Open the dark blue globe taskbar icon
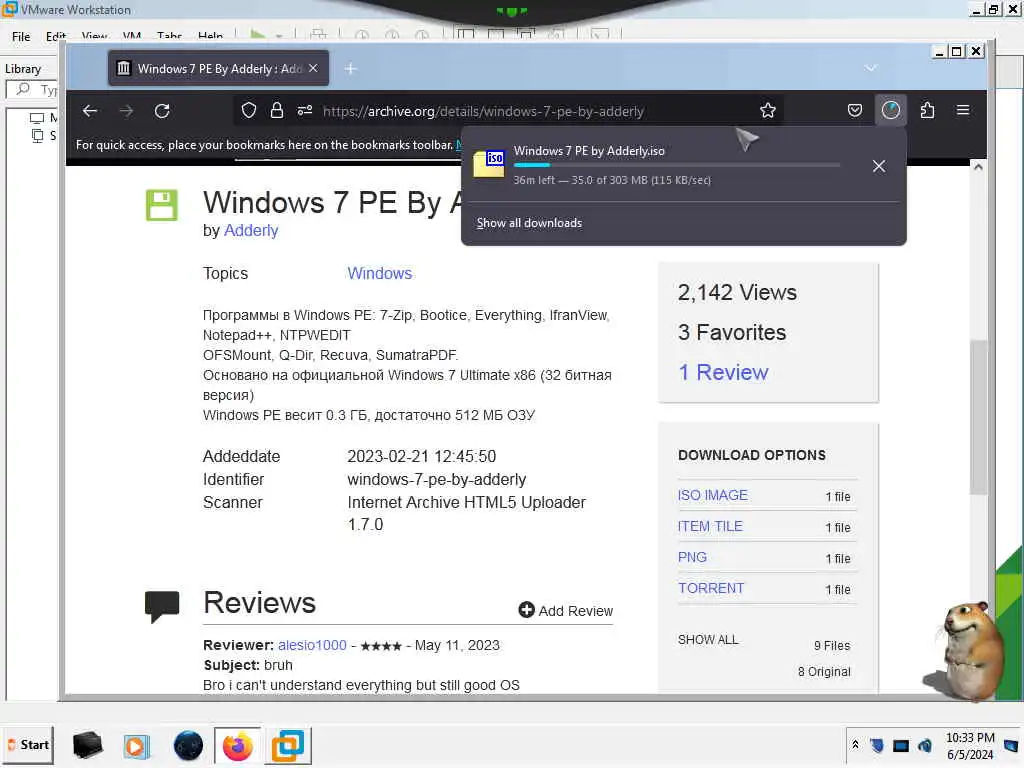1024x768 pixels. pos(188,746)
